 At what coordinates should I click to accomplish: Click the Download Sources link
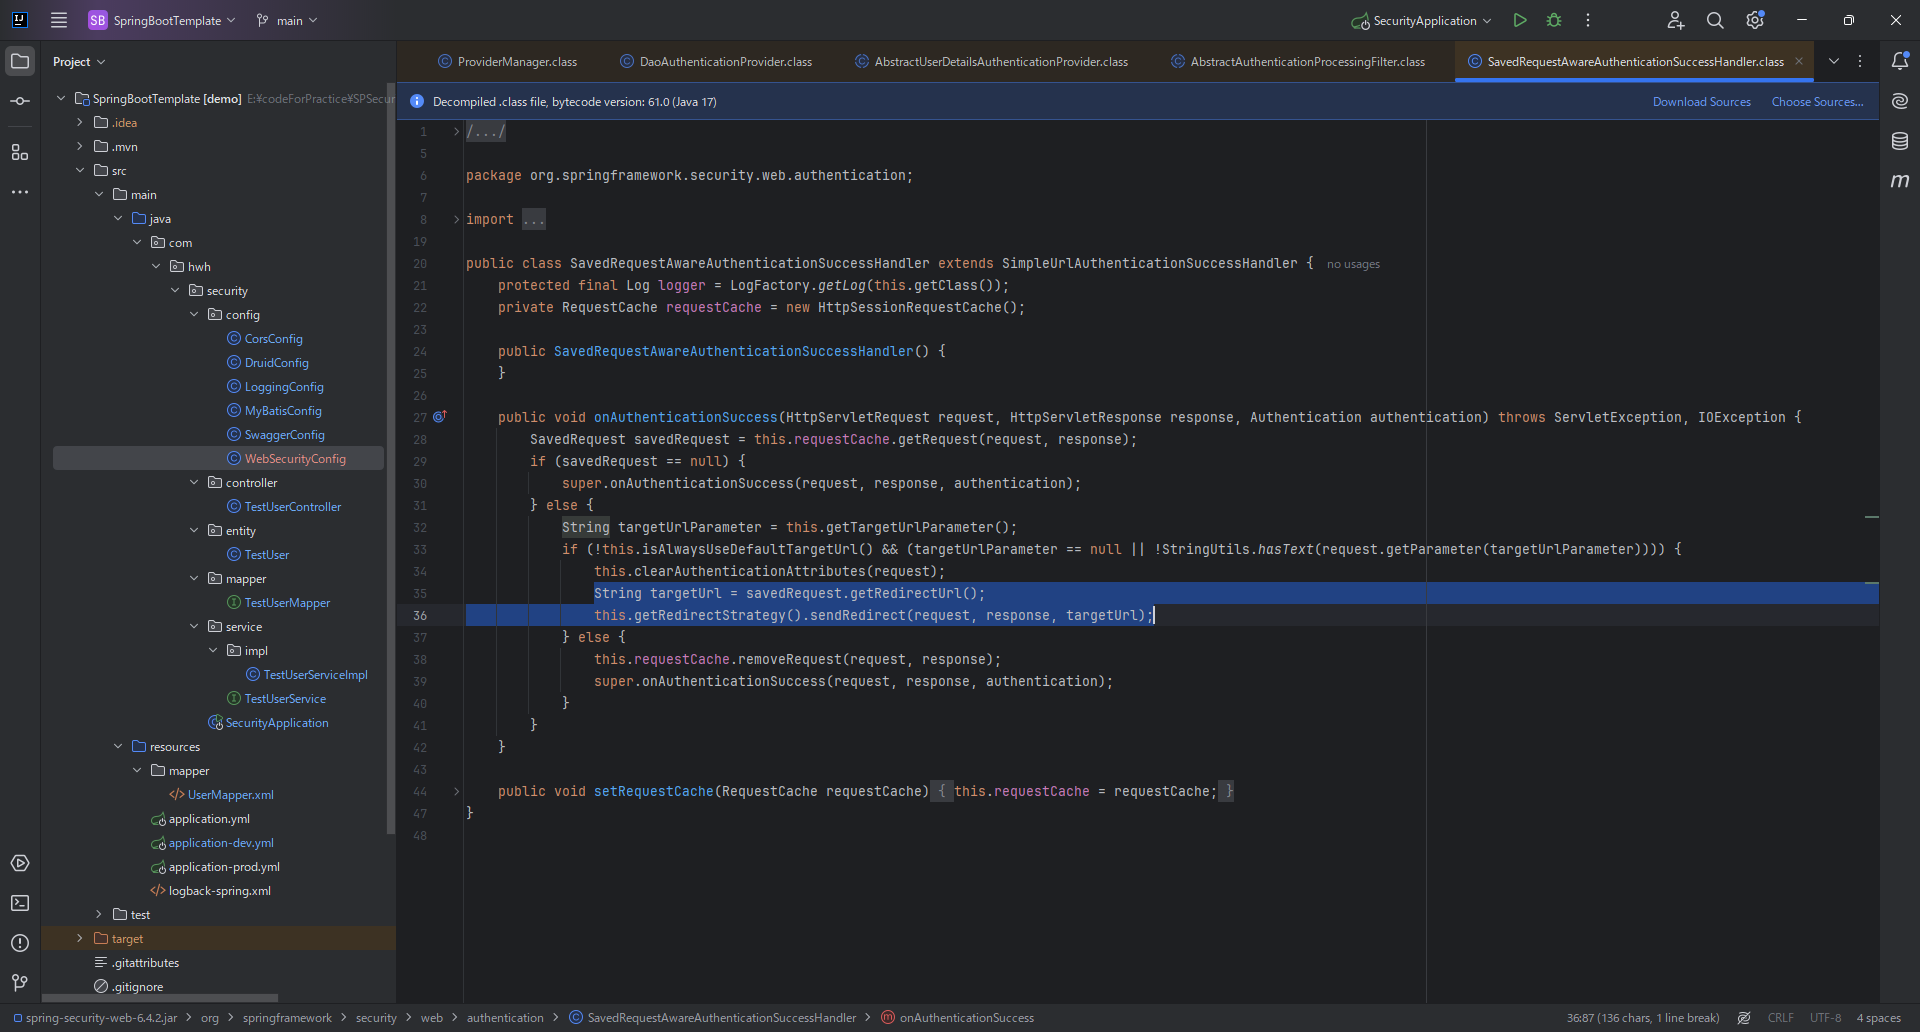(x=1701, y=102)
